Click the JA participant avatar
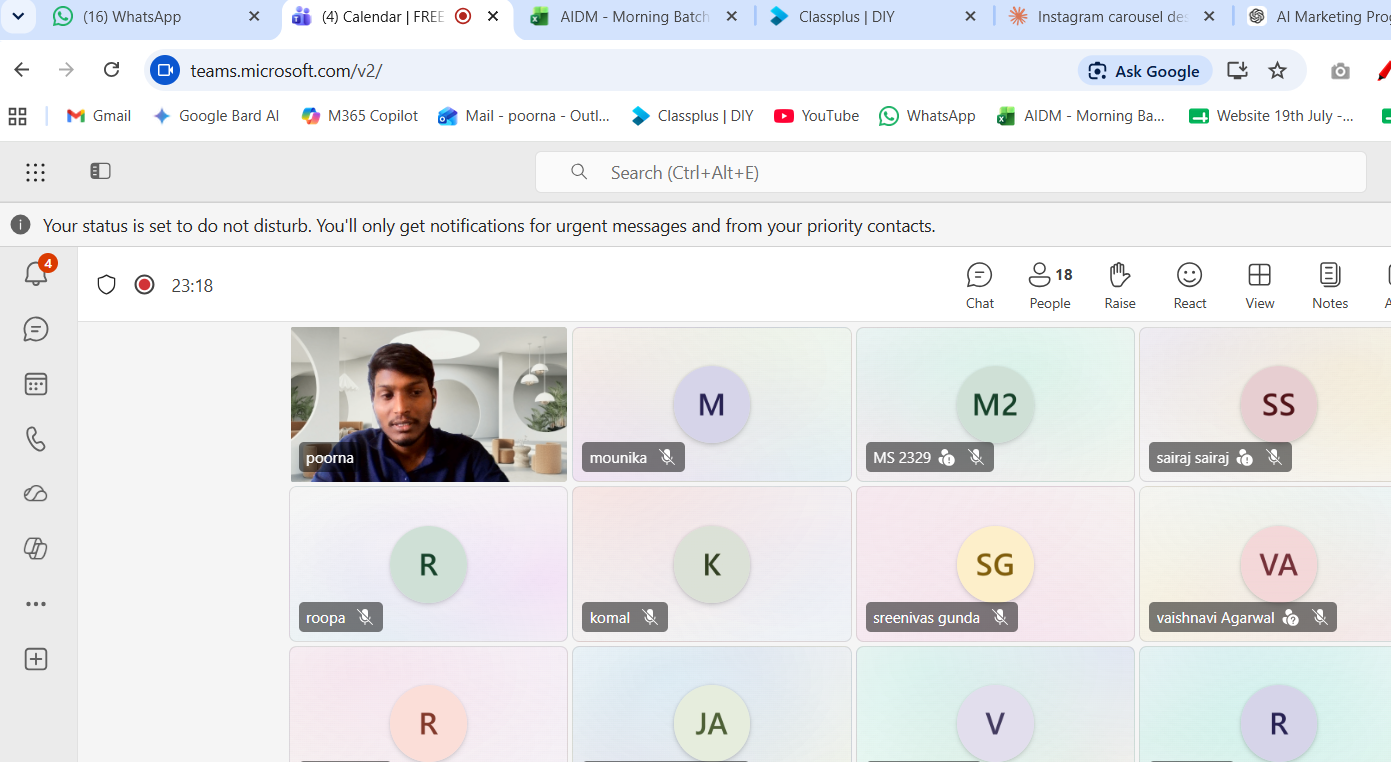 [x=711, y=723]
